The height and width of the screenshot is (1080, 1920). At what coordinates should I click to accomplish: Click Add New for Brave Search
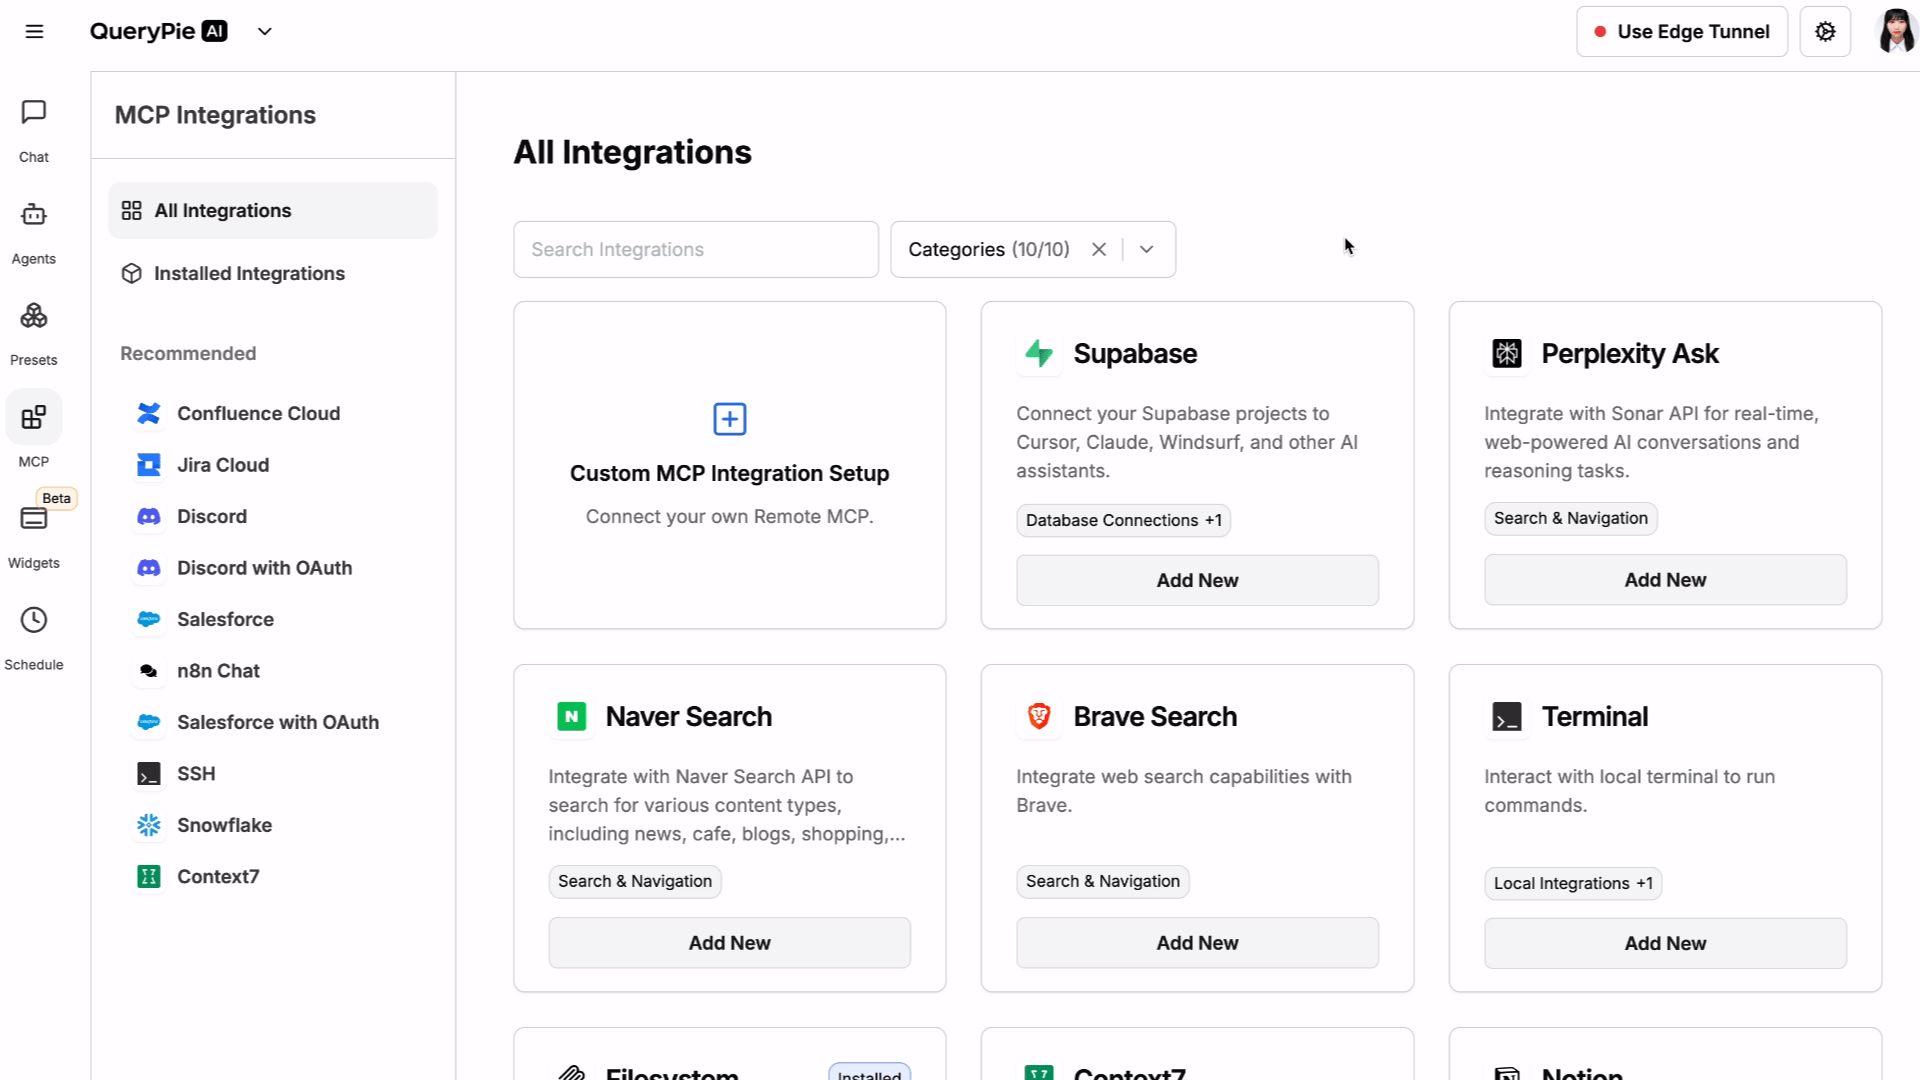click(1197, 944)
